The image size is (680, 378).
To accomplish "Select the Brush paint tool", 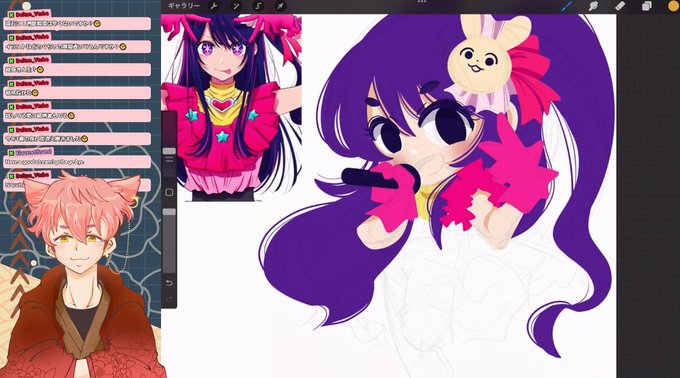I will click(567, 6).
